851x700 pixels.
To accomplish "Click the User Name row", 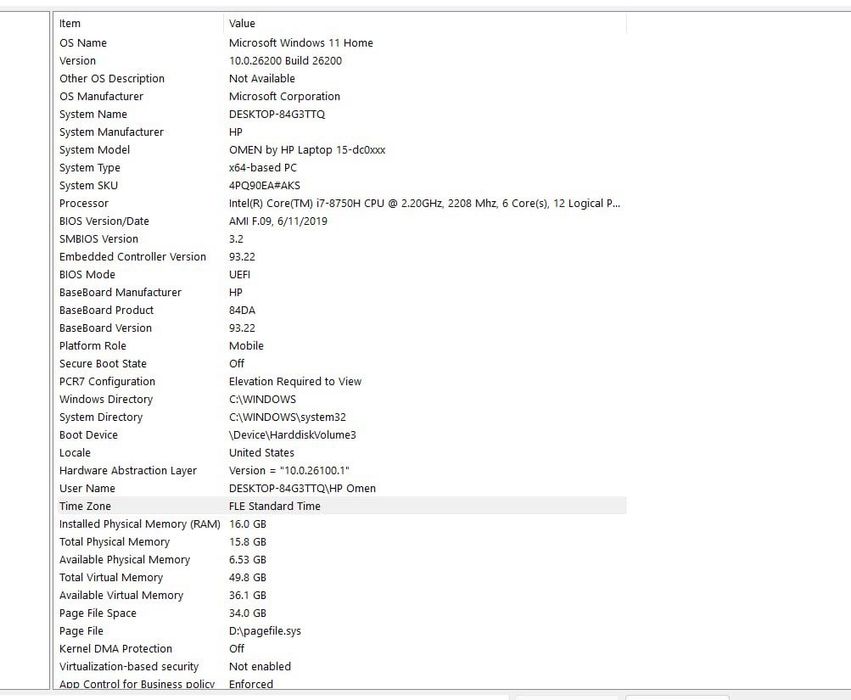I will click(x=87, y=489).
